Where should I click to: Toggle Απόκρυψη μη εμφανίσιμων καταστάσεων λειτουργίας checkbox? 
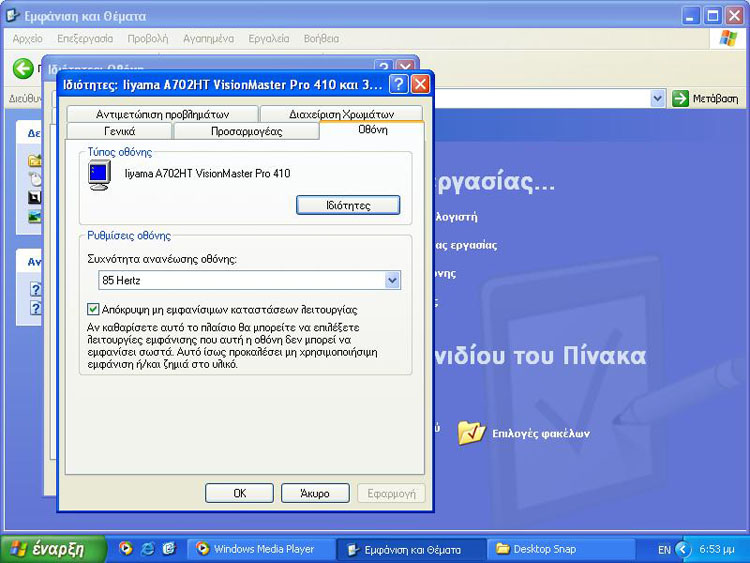[x=93, y=309]
